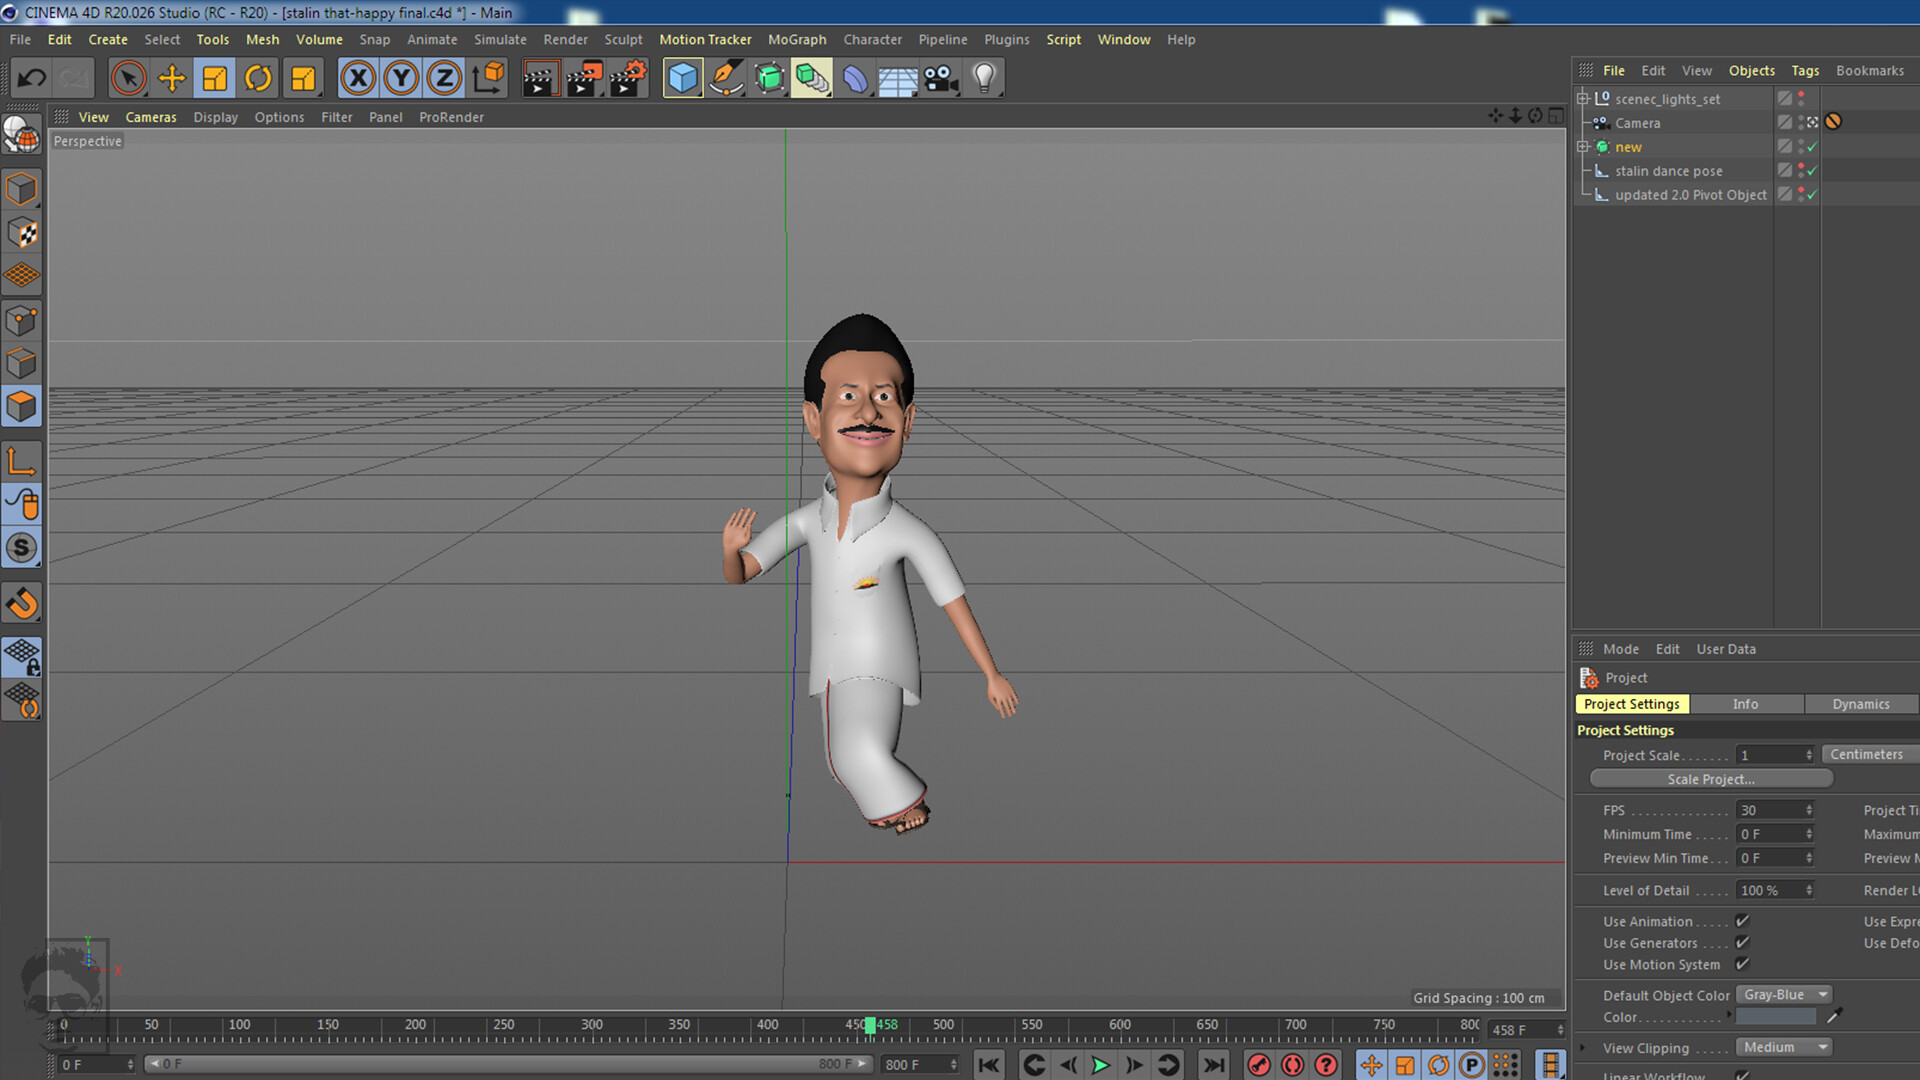This screenshot has width=1920, height=1080.
Task: Select the stalin dance pose object
Action: click(1668, 171)
